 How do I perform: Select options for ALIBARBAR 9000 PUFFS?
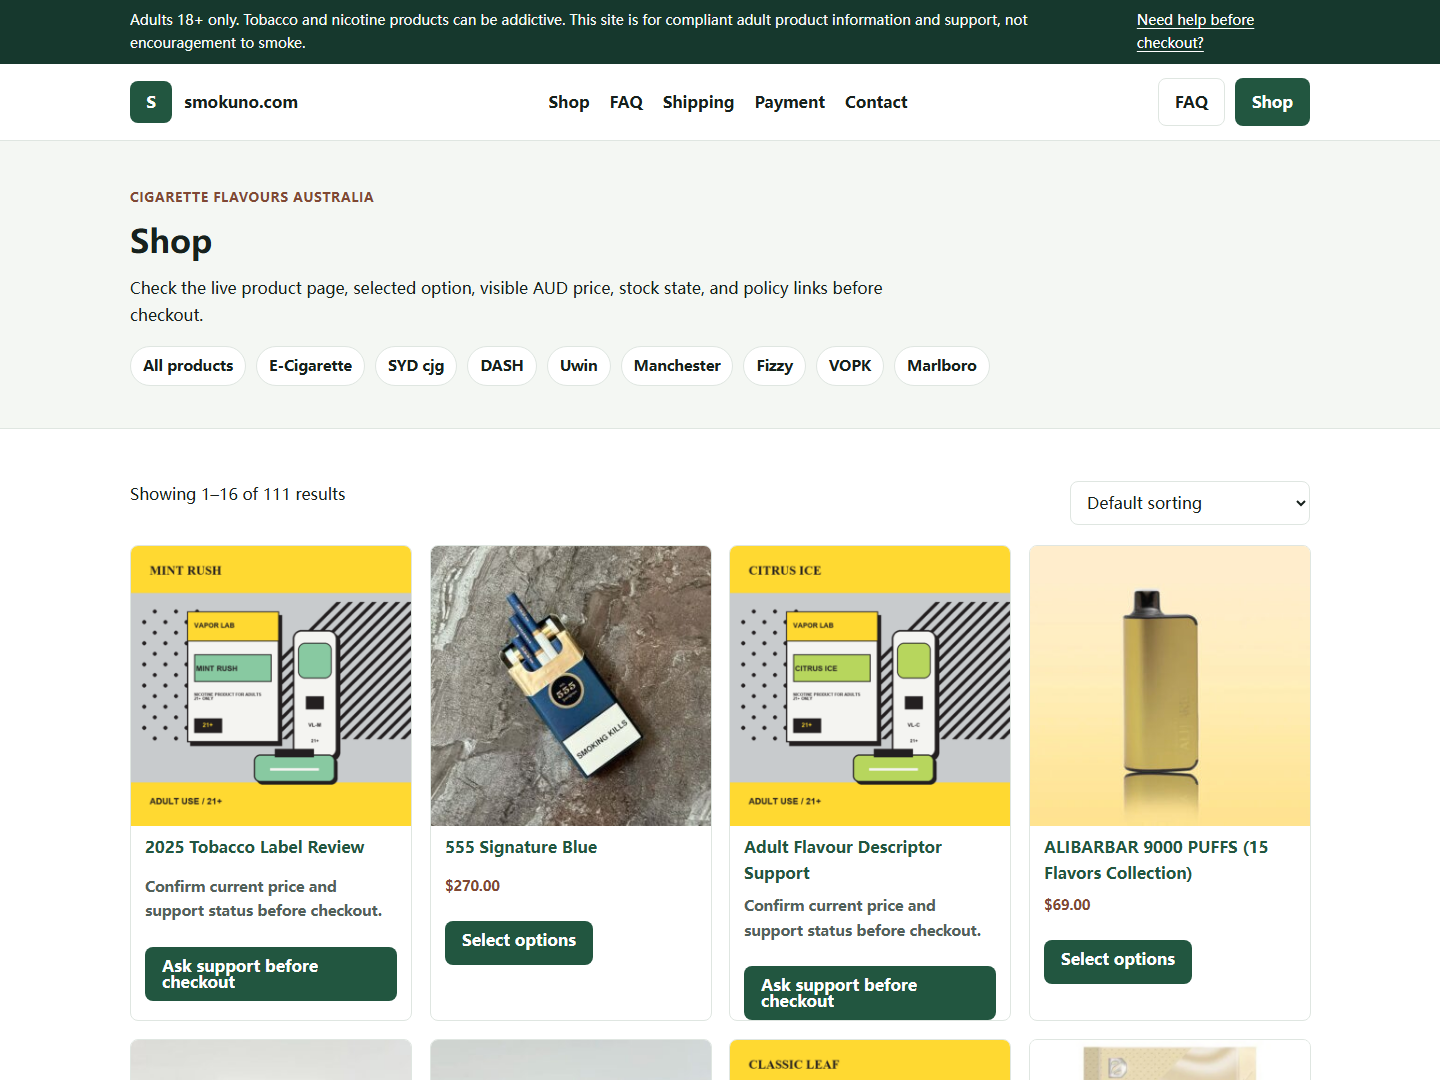pyautogui.click(x=1118, y=962)
